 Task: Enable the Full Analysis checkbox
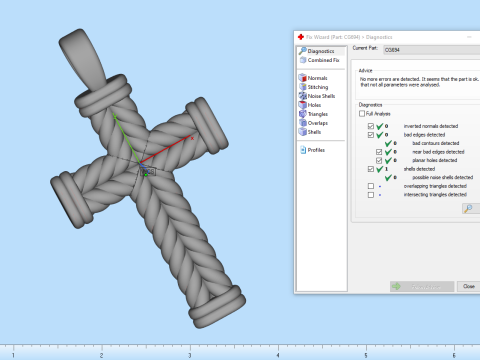(362, 114)
